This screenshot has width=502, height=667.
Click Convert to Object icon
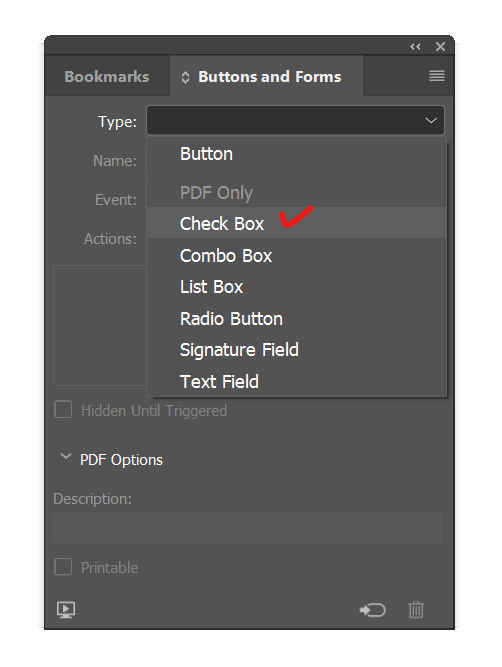(x=372, y=610)
